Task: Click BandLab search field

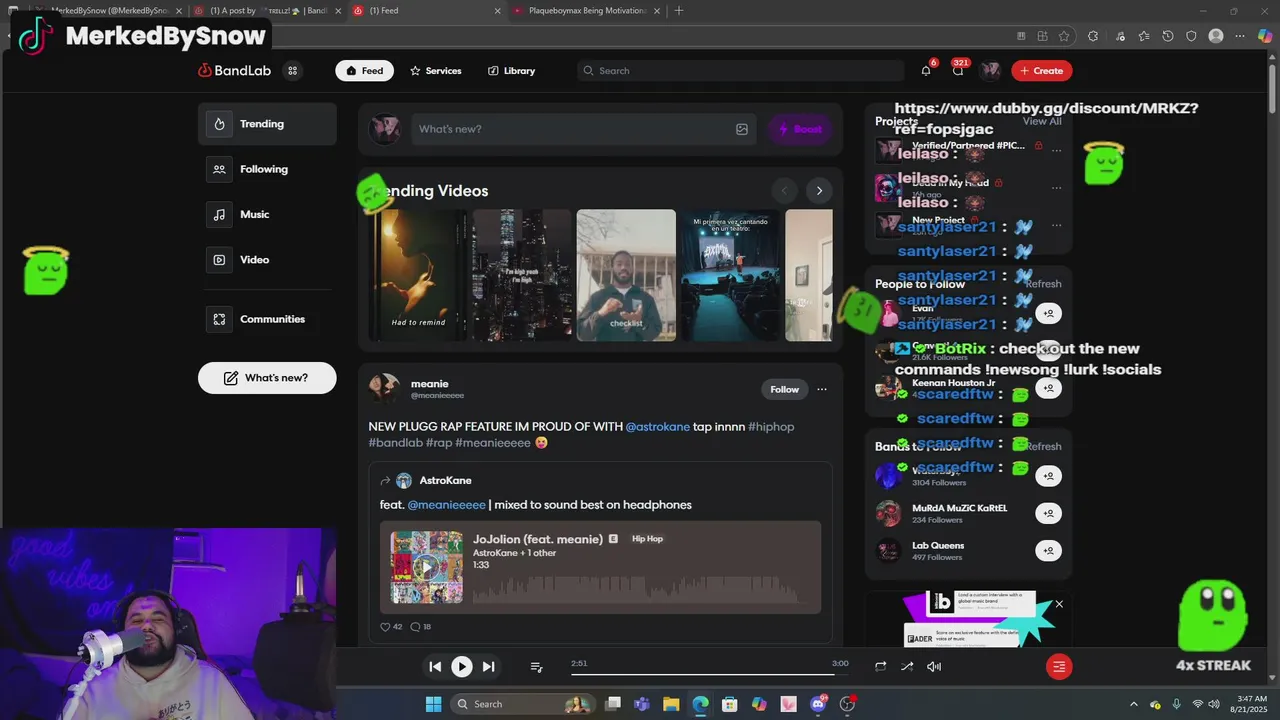Action: 740,71
